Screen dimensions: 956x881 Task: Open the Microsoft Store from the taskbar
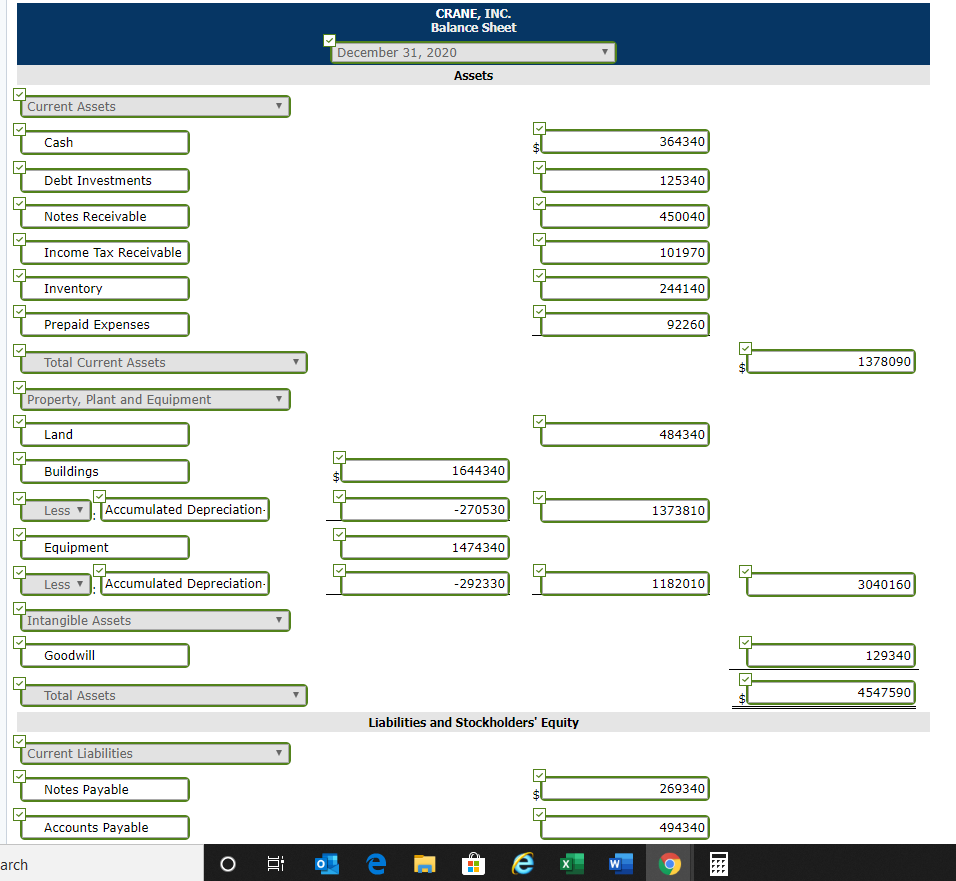(x=474, y=863)
